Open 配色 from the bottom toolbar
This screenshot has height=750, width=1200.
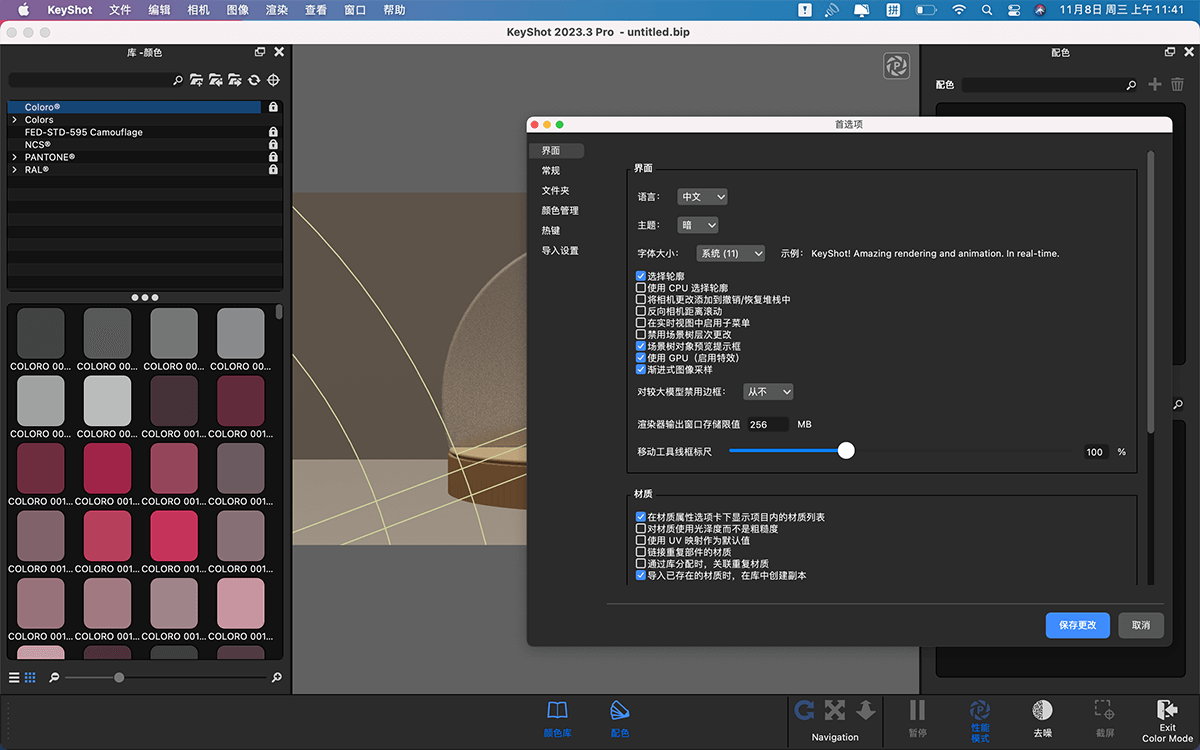point(619,719)
